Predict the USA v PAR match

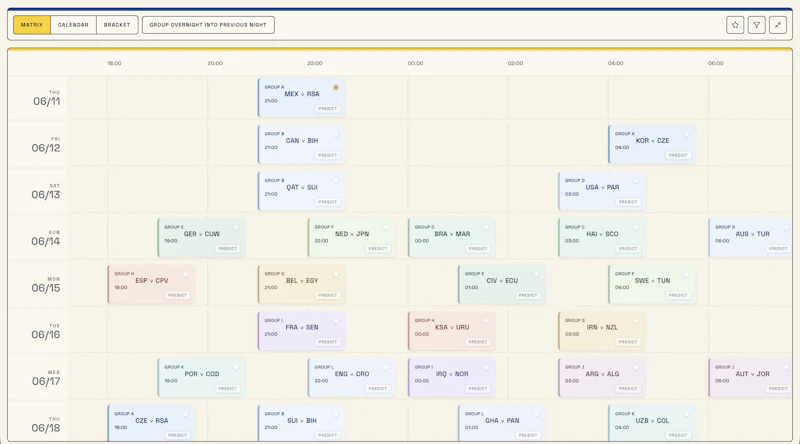tap(628, 202)
